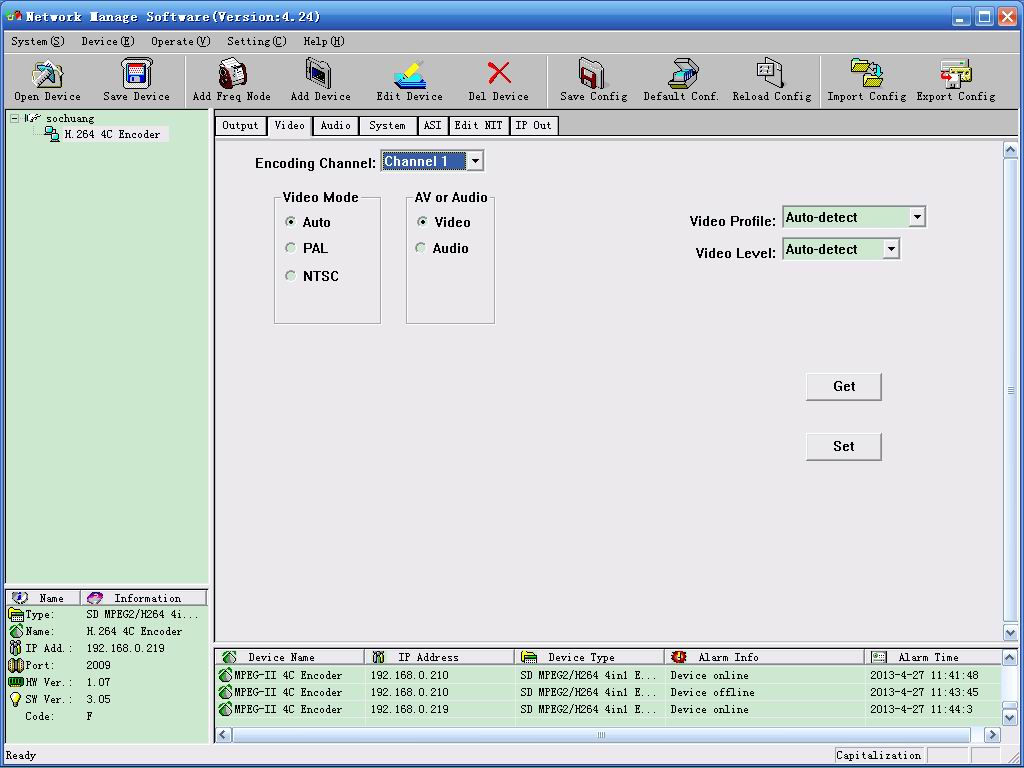Open the Operate menu
This screenshot has height=768, width=1024.
tap(181, 41)
